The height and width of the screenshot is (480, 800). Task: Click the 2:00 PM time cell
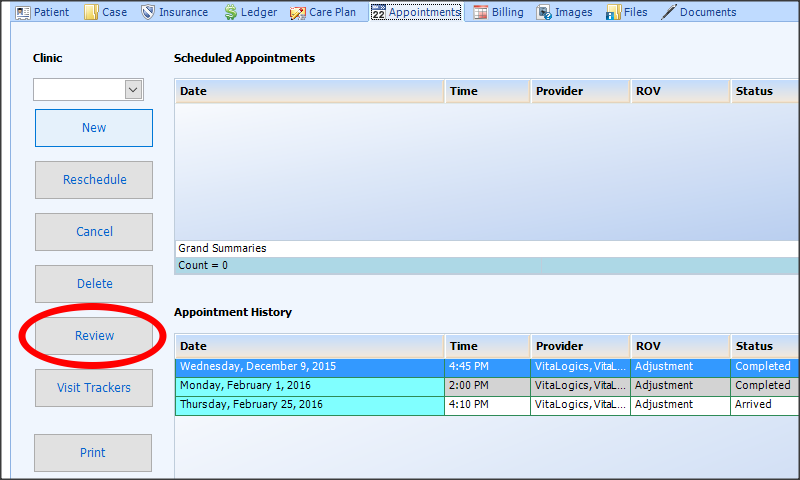(x=487, y=386)
